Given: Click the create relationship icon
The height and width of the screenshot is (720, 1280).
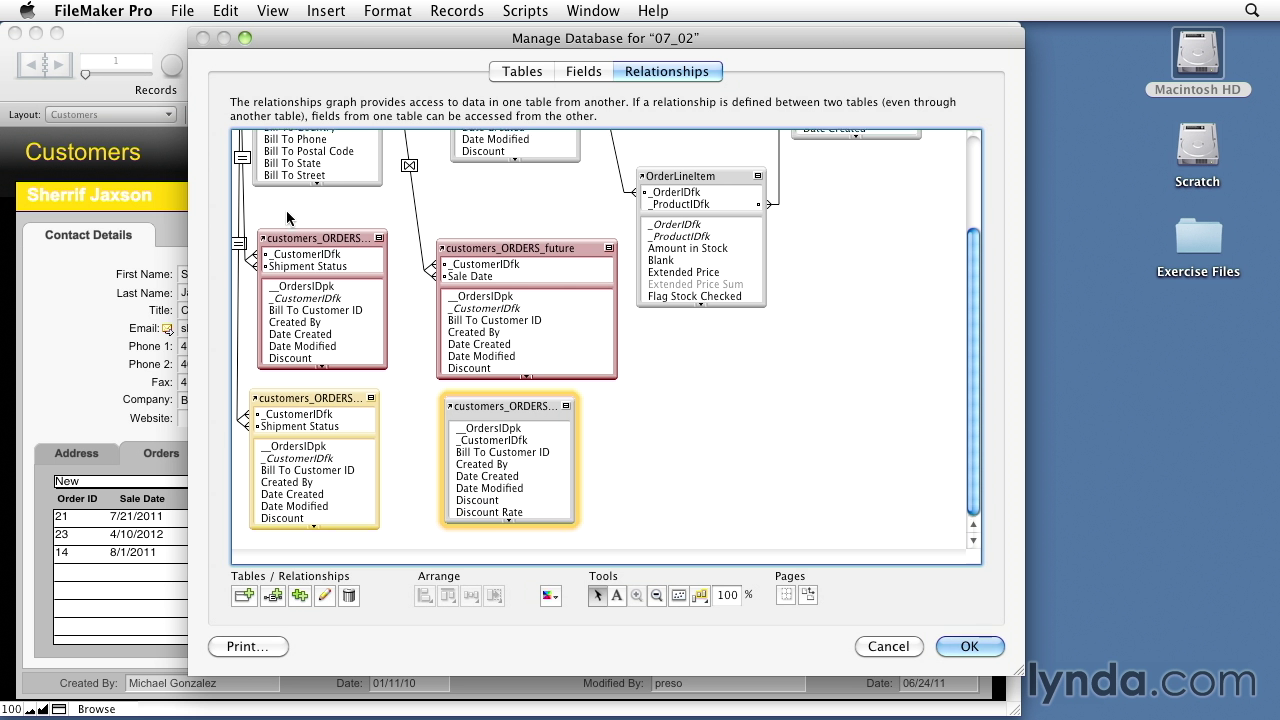Looking at the screenshot, I should click(x=272, y=595).
